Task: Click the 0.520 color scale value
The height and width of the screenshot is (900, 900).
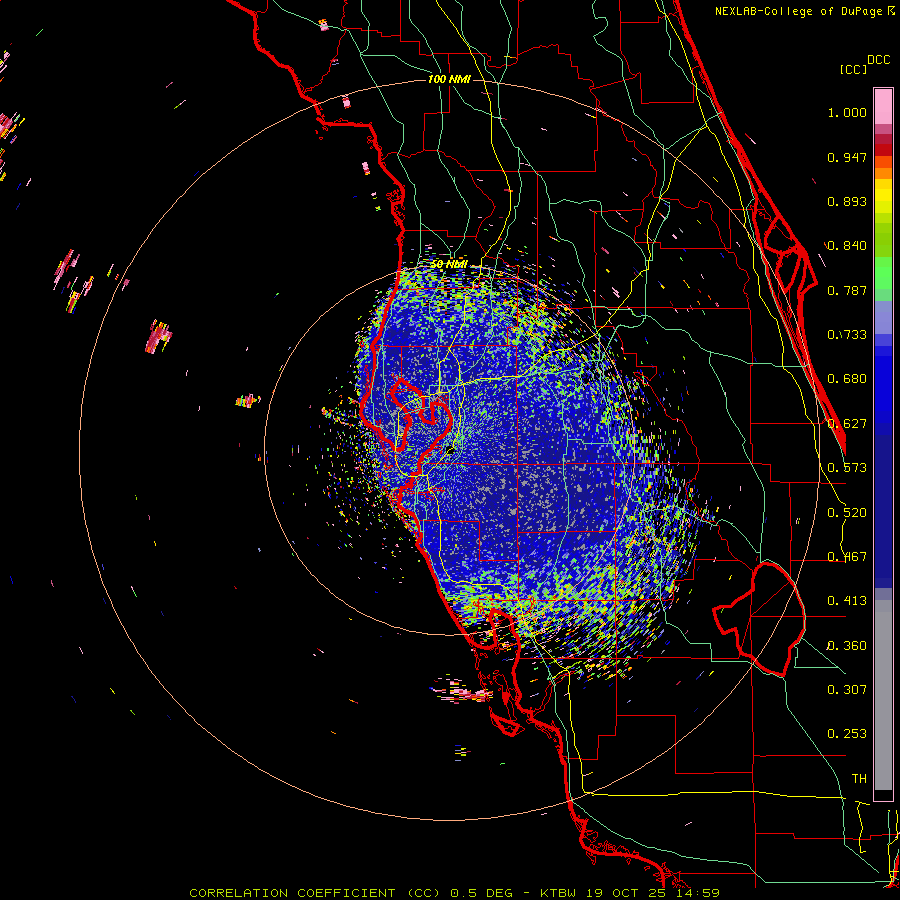Action: (847, 513)
